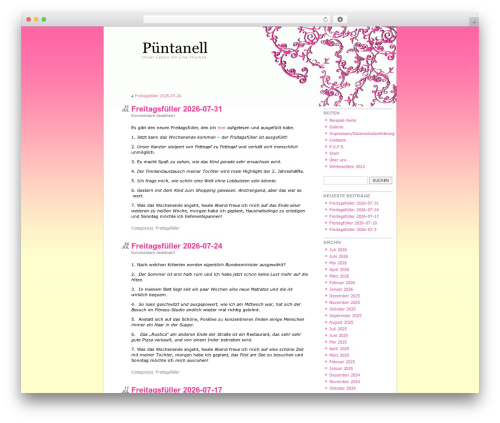Open the Püntanell blog title
Viewport: 500px width, 423px height.
pos(175,48)
